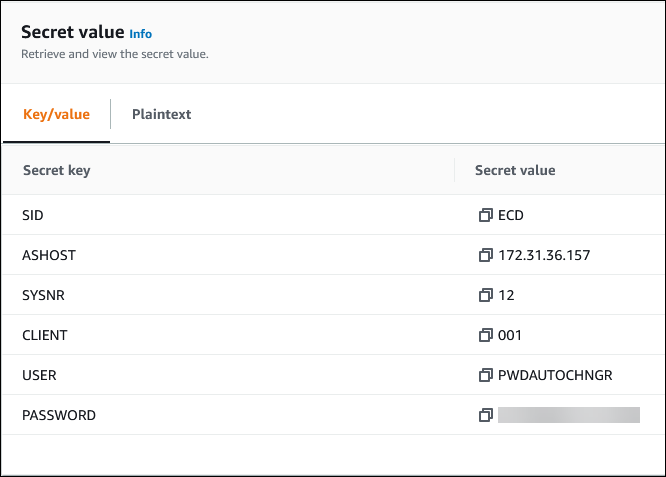Screen dimensions: 666x477
Task: Click the Secret key column header
Action: 56,170
